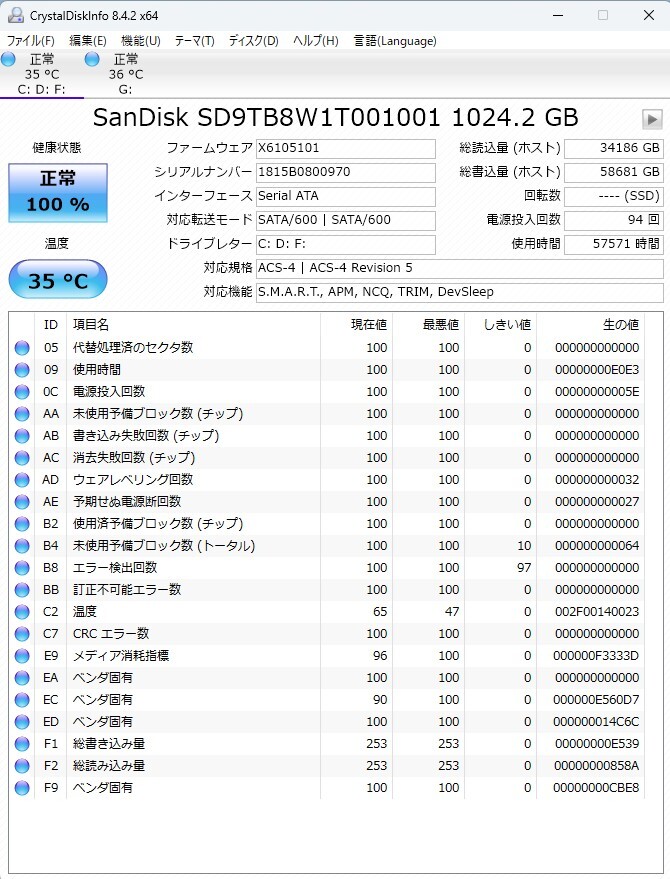The height and width of the screenshot is (879, 670).
Task: Click status orb for C: D: F: disk
Action: tap(8, 59)
